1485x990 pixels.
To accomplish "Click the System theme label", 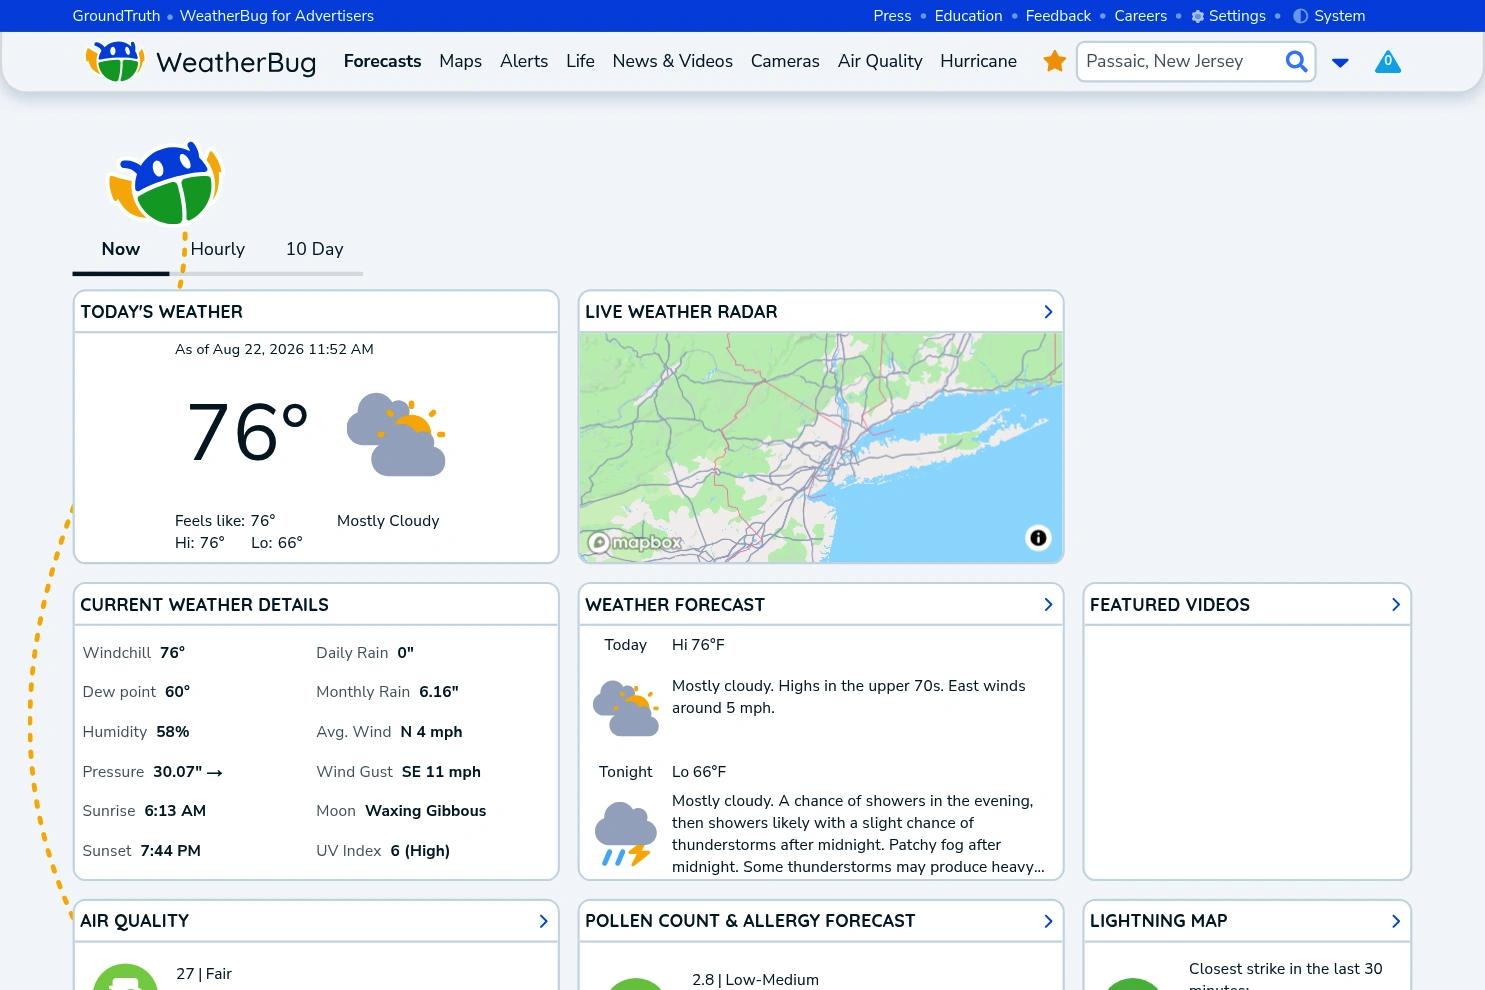I will click(1339, 16).
